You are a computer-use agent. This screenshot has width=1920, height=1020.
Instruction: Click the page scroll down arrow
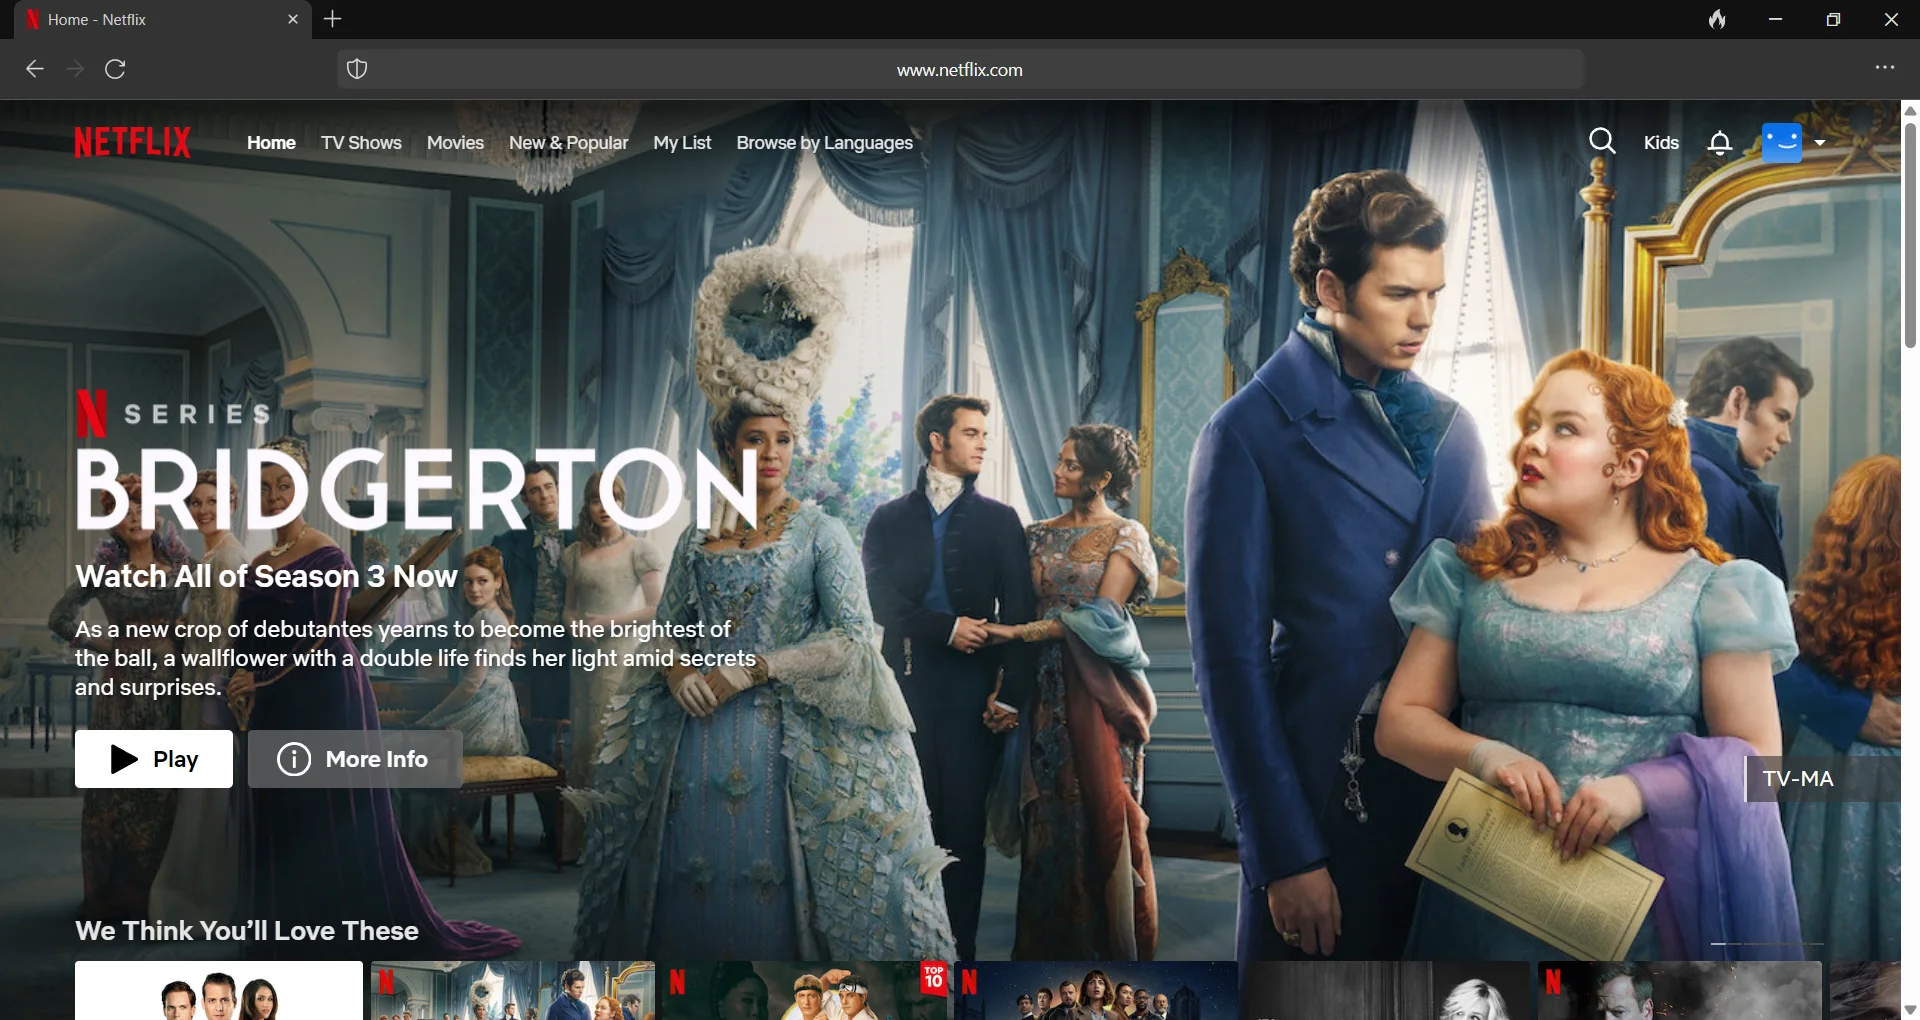[x=1910, y=1010]
